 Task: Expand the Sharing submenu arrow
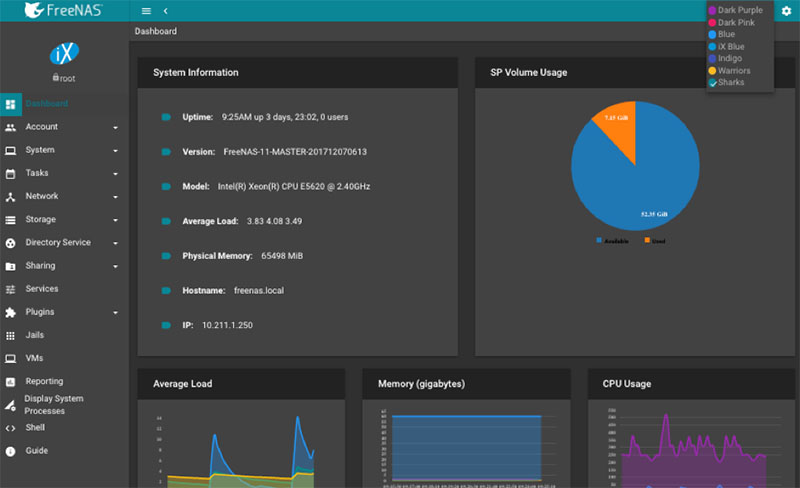coord(116,267)
